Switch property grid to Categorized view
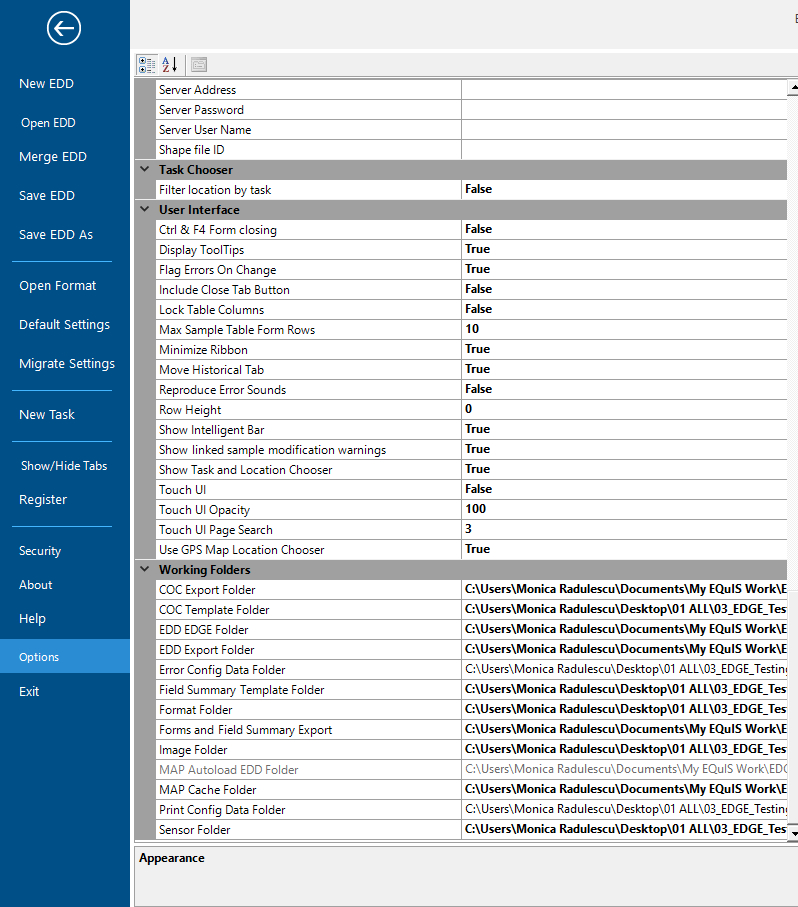Viewport: 798px width, 907px height. click(147, 65)
